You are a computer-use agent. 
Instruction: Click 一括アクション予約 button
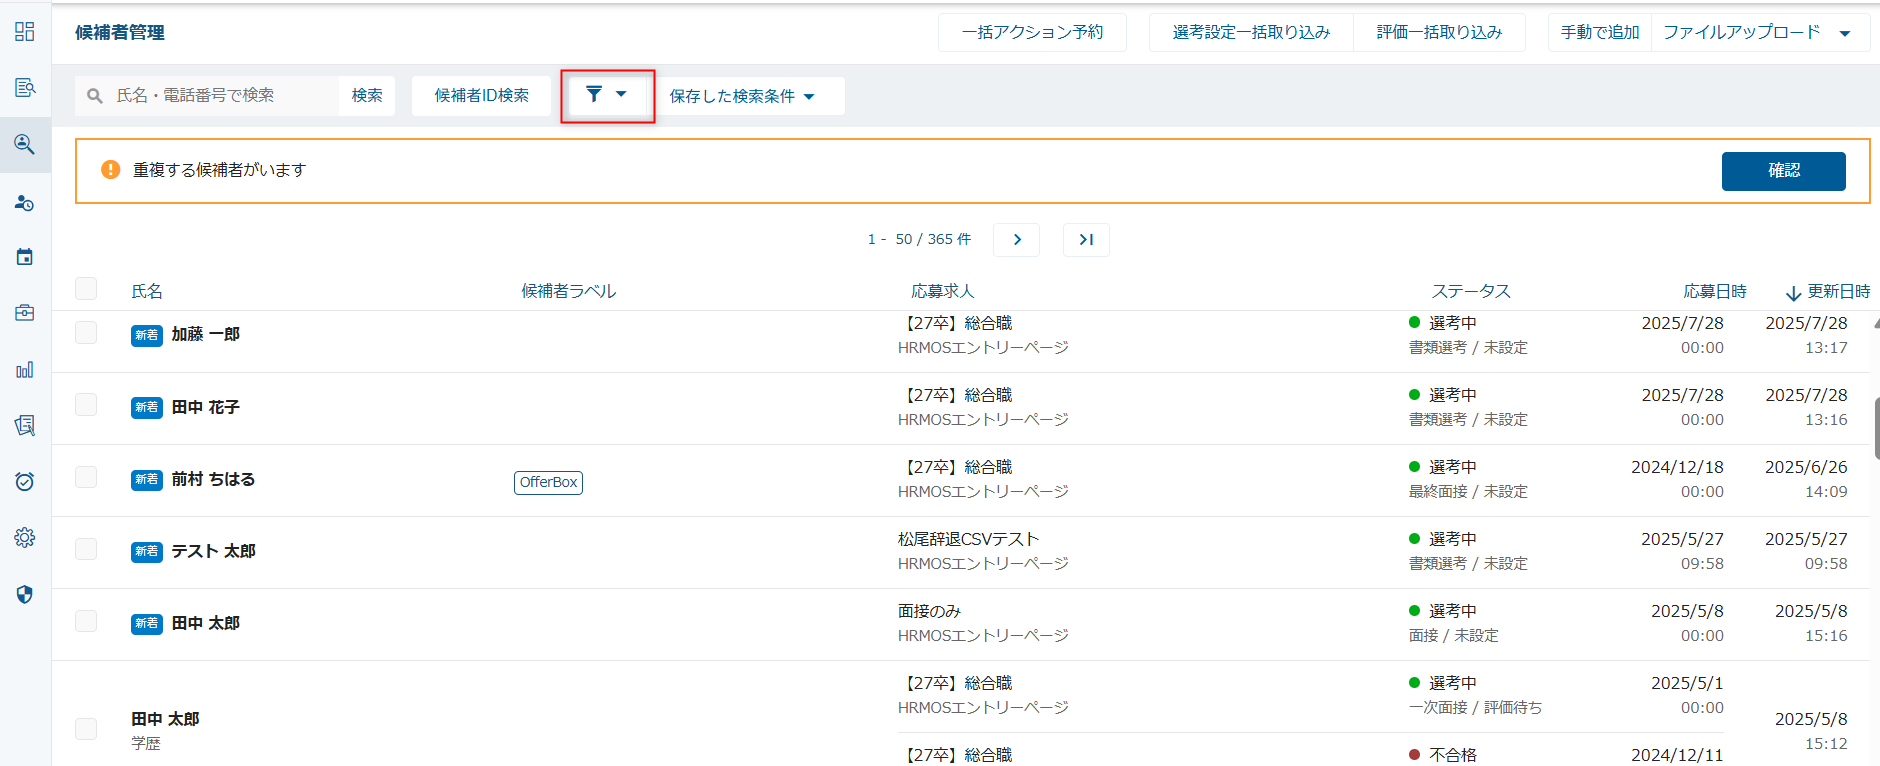click(x=1032, y=33)
